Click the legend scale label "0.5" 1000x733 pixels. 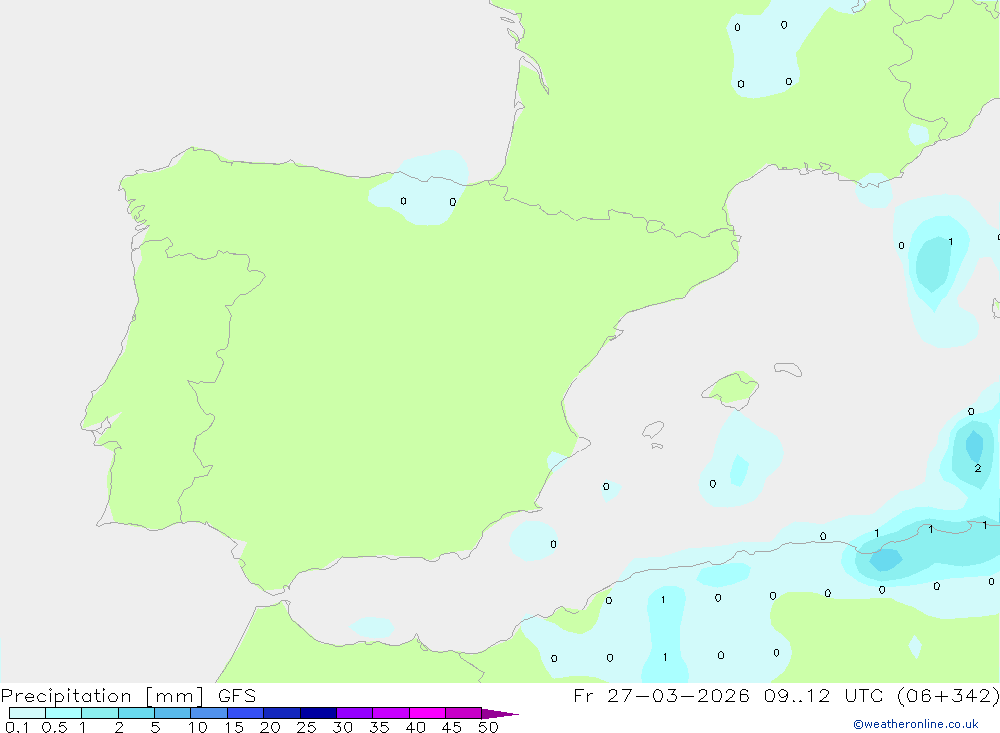[x=54, y=727]
